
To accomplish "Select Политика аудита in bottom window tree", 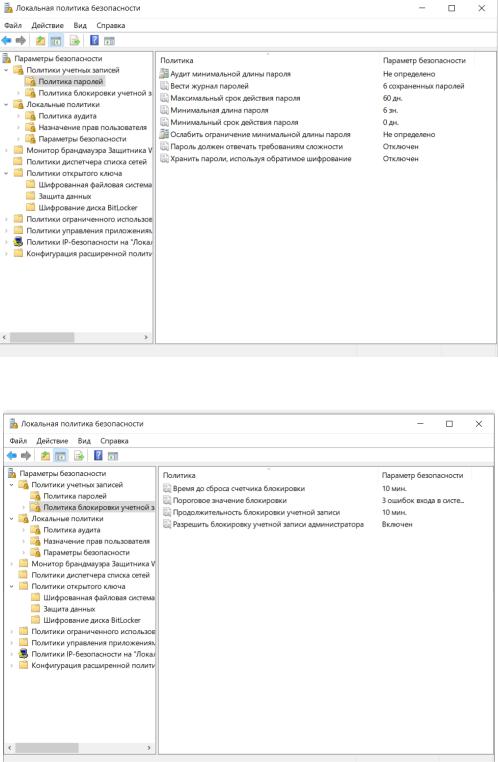I will 71,530.
